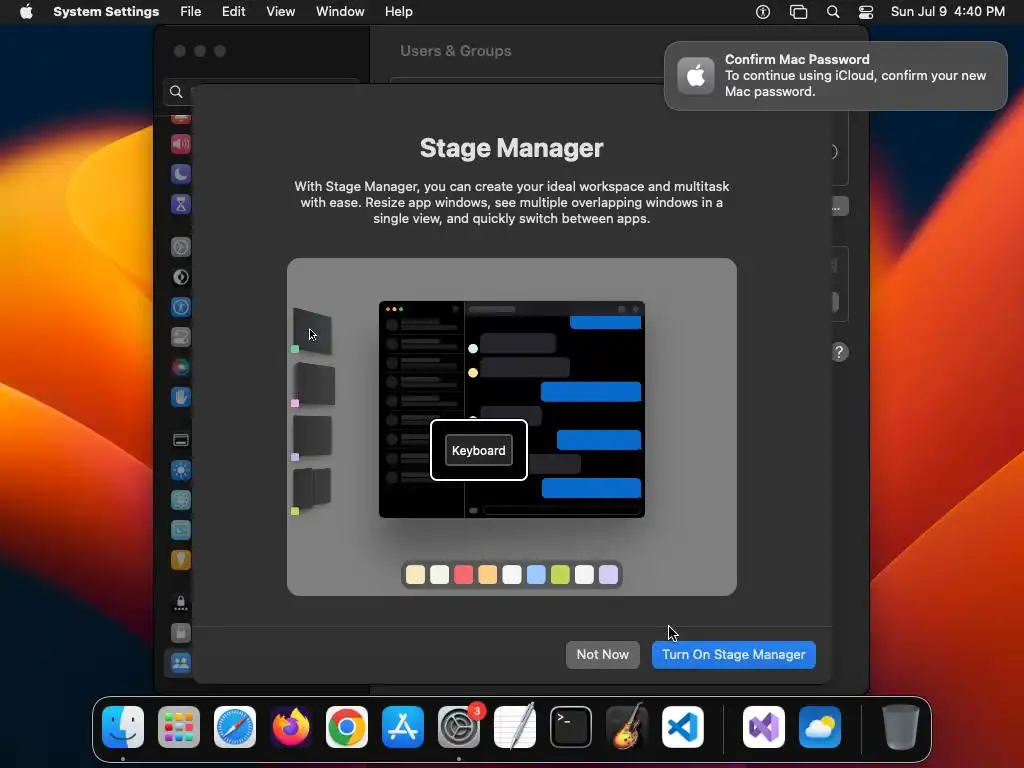The width and height of the screenshot is (1024, 768).
Task: Open Control Center settings in sidebar
Action: pyautogui.click(x=181, y=337)
